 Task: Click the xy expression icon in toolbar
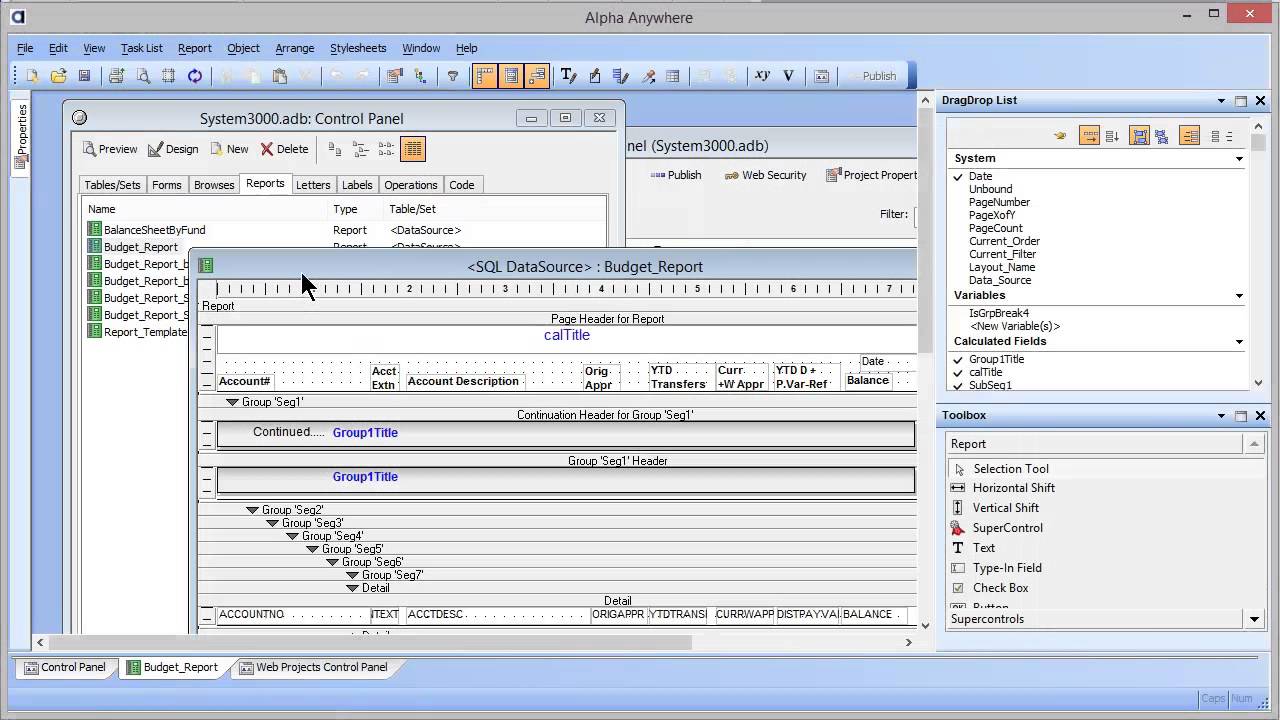pyautogui.click(x=762, y=76)
